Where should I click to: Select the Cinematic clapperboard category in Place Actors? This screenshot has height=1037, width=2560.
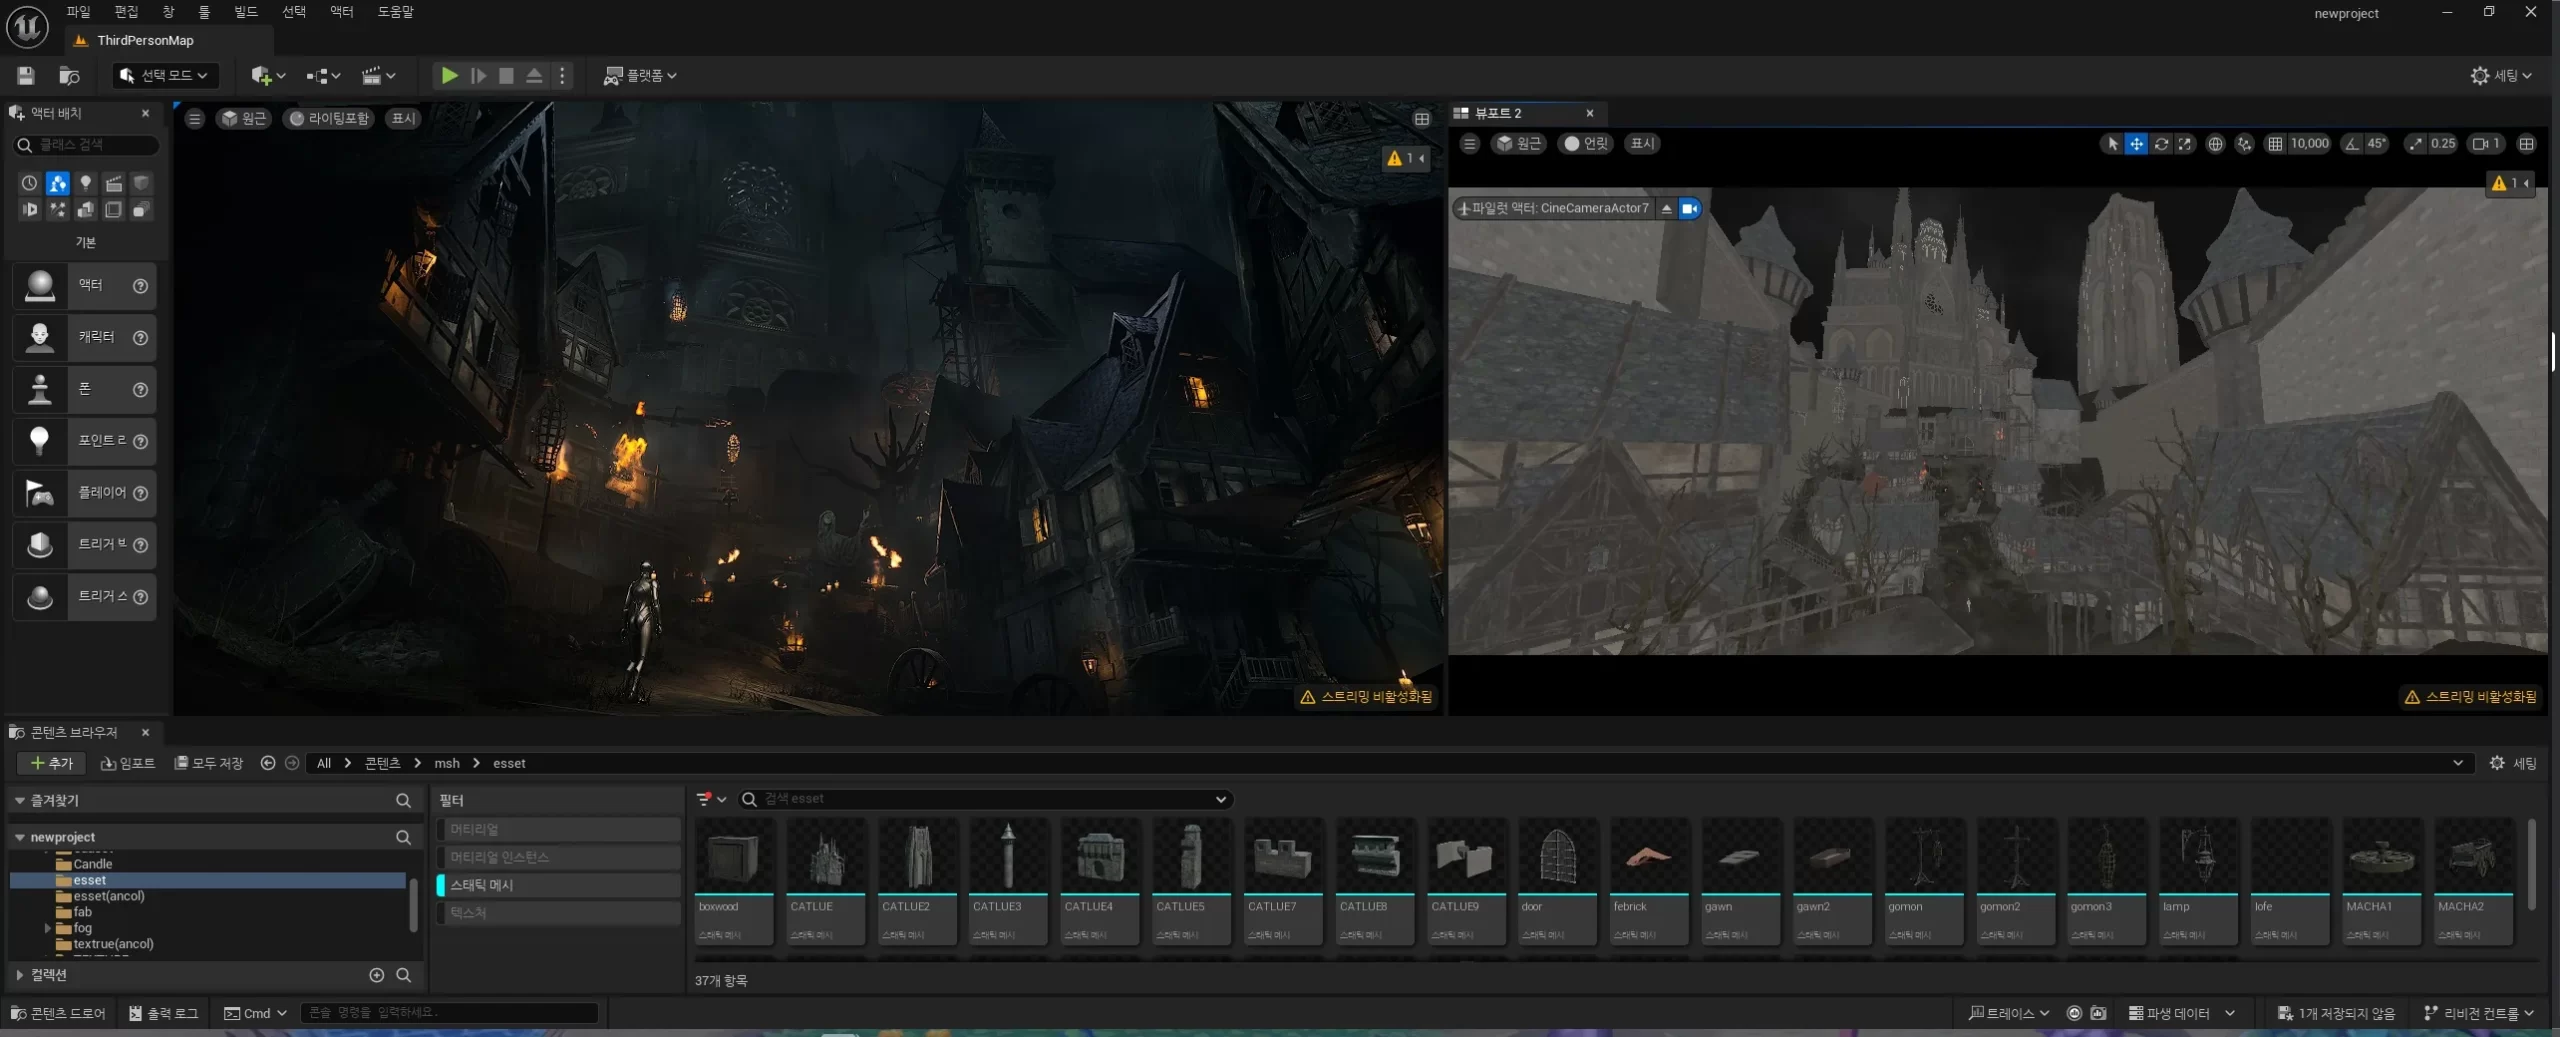pyautogui.click(x=114, y=183)
